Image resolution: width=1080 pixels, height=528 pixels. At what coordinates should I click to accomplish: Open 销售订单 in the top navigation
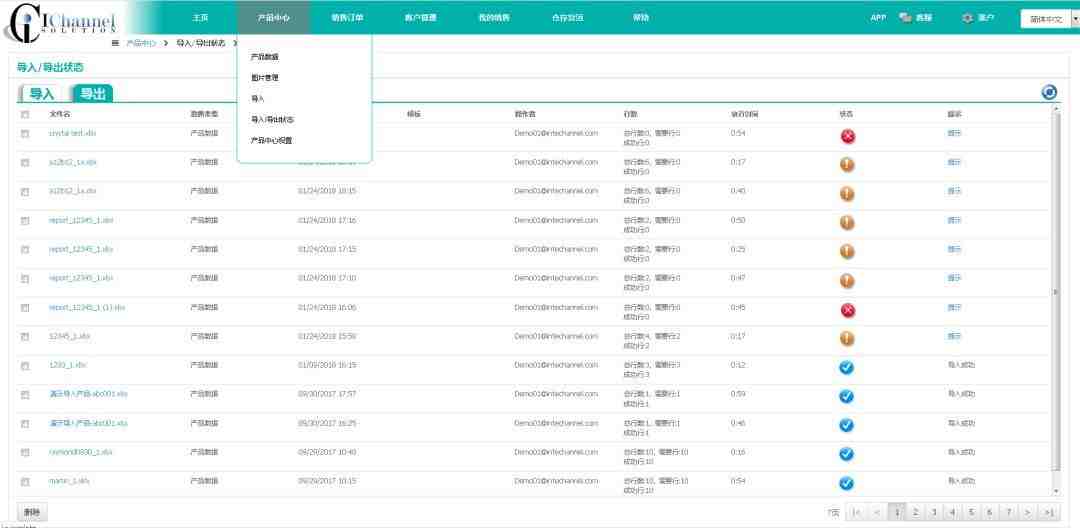[347, 18]
